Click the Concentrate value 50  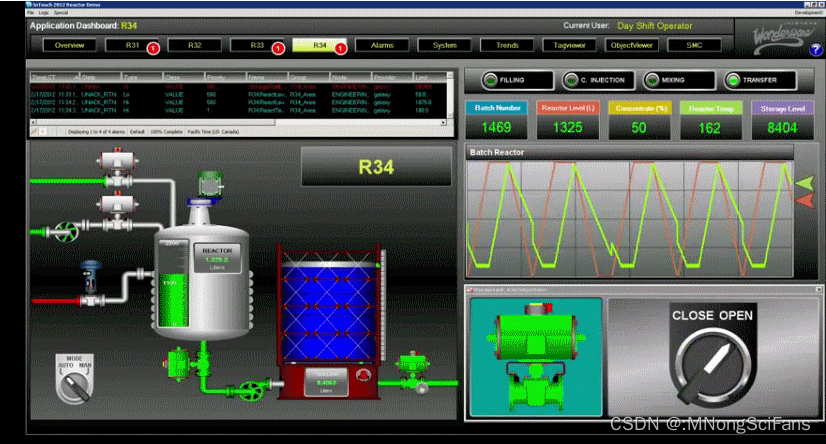(x=638, y=127)
